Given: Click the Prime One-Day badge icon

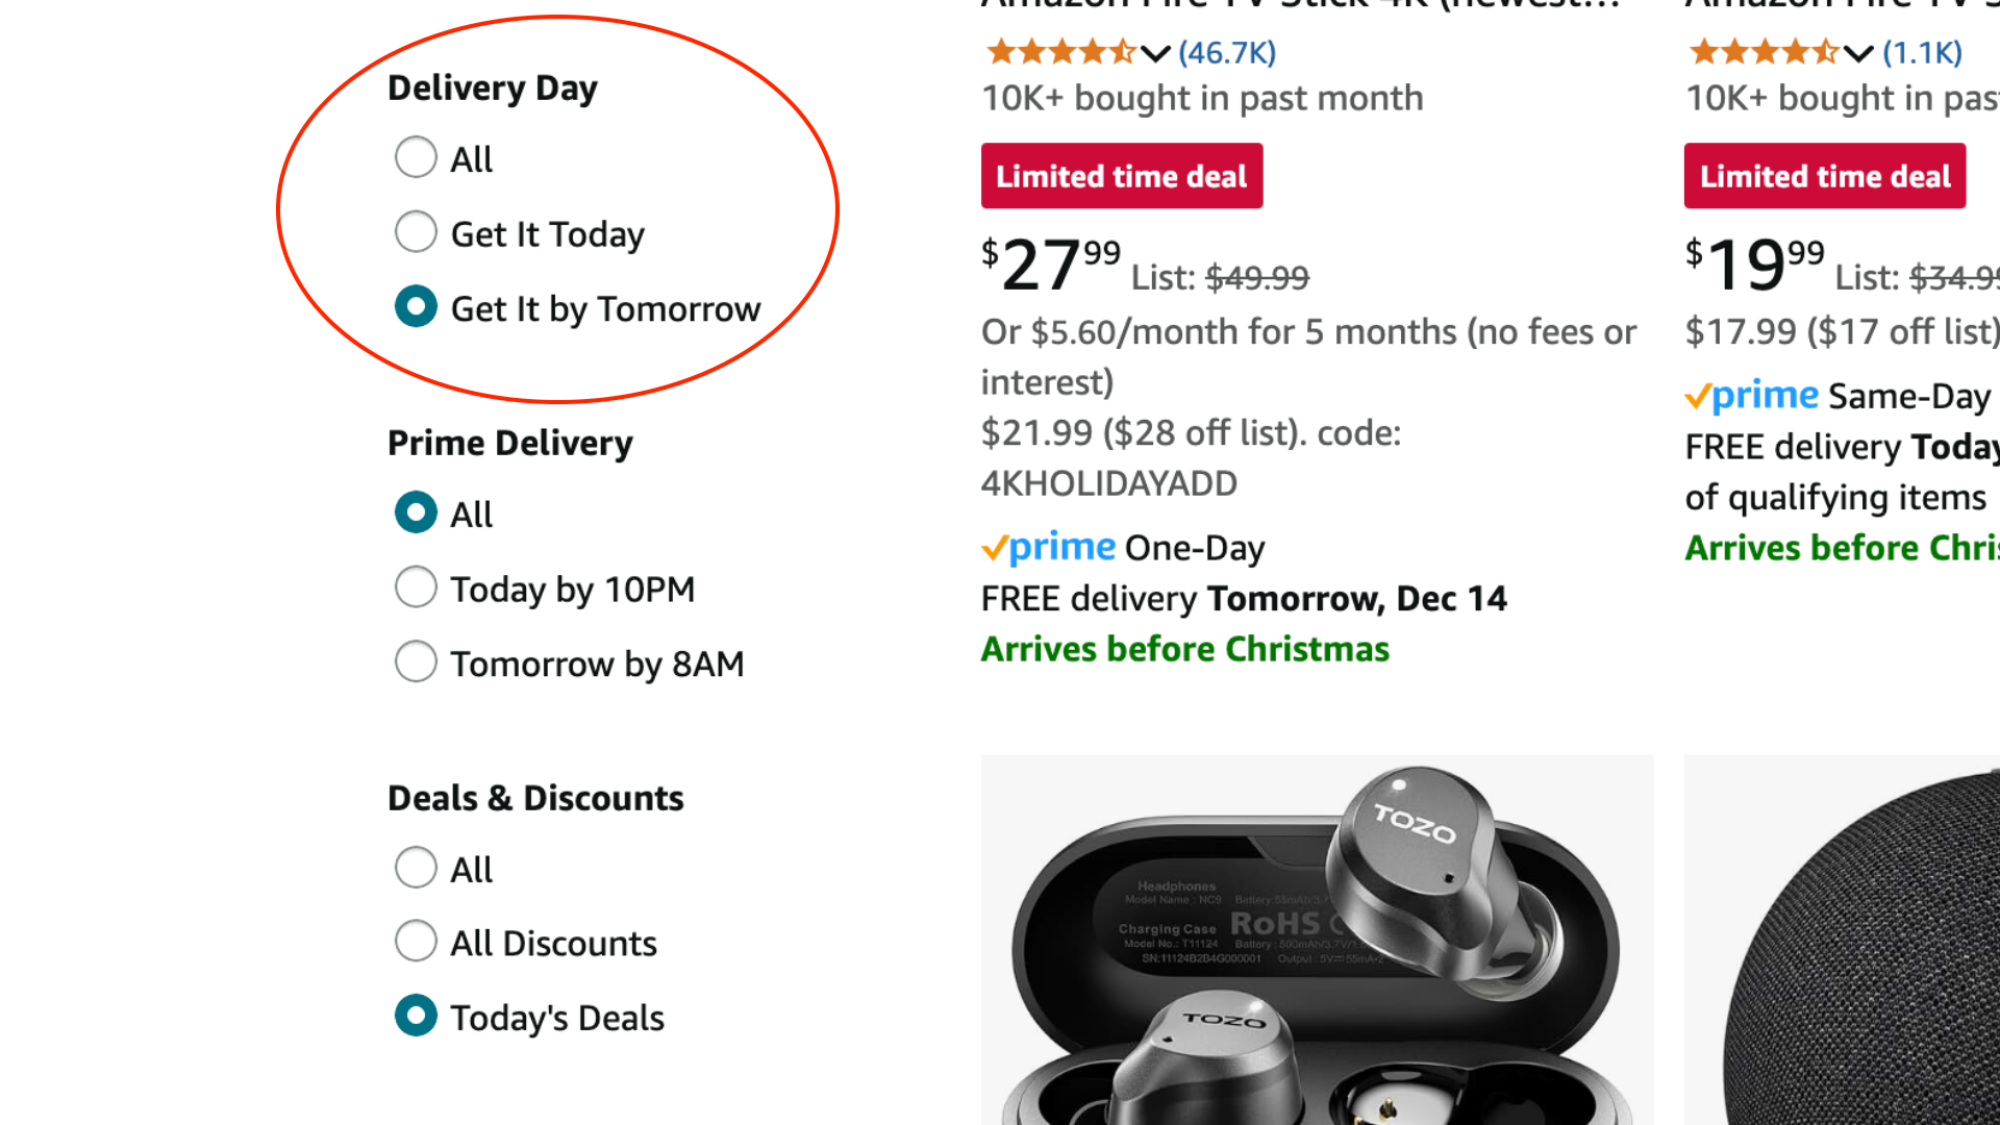Looking at the screenshot, I should (x=1048, y=547).
